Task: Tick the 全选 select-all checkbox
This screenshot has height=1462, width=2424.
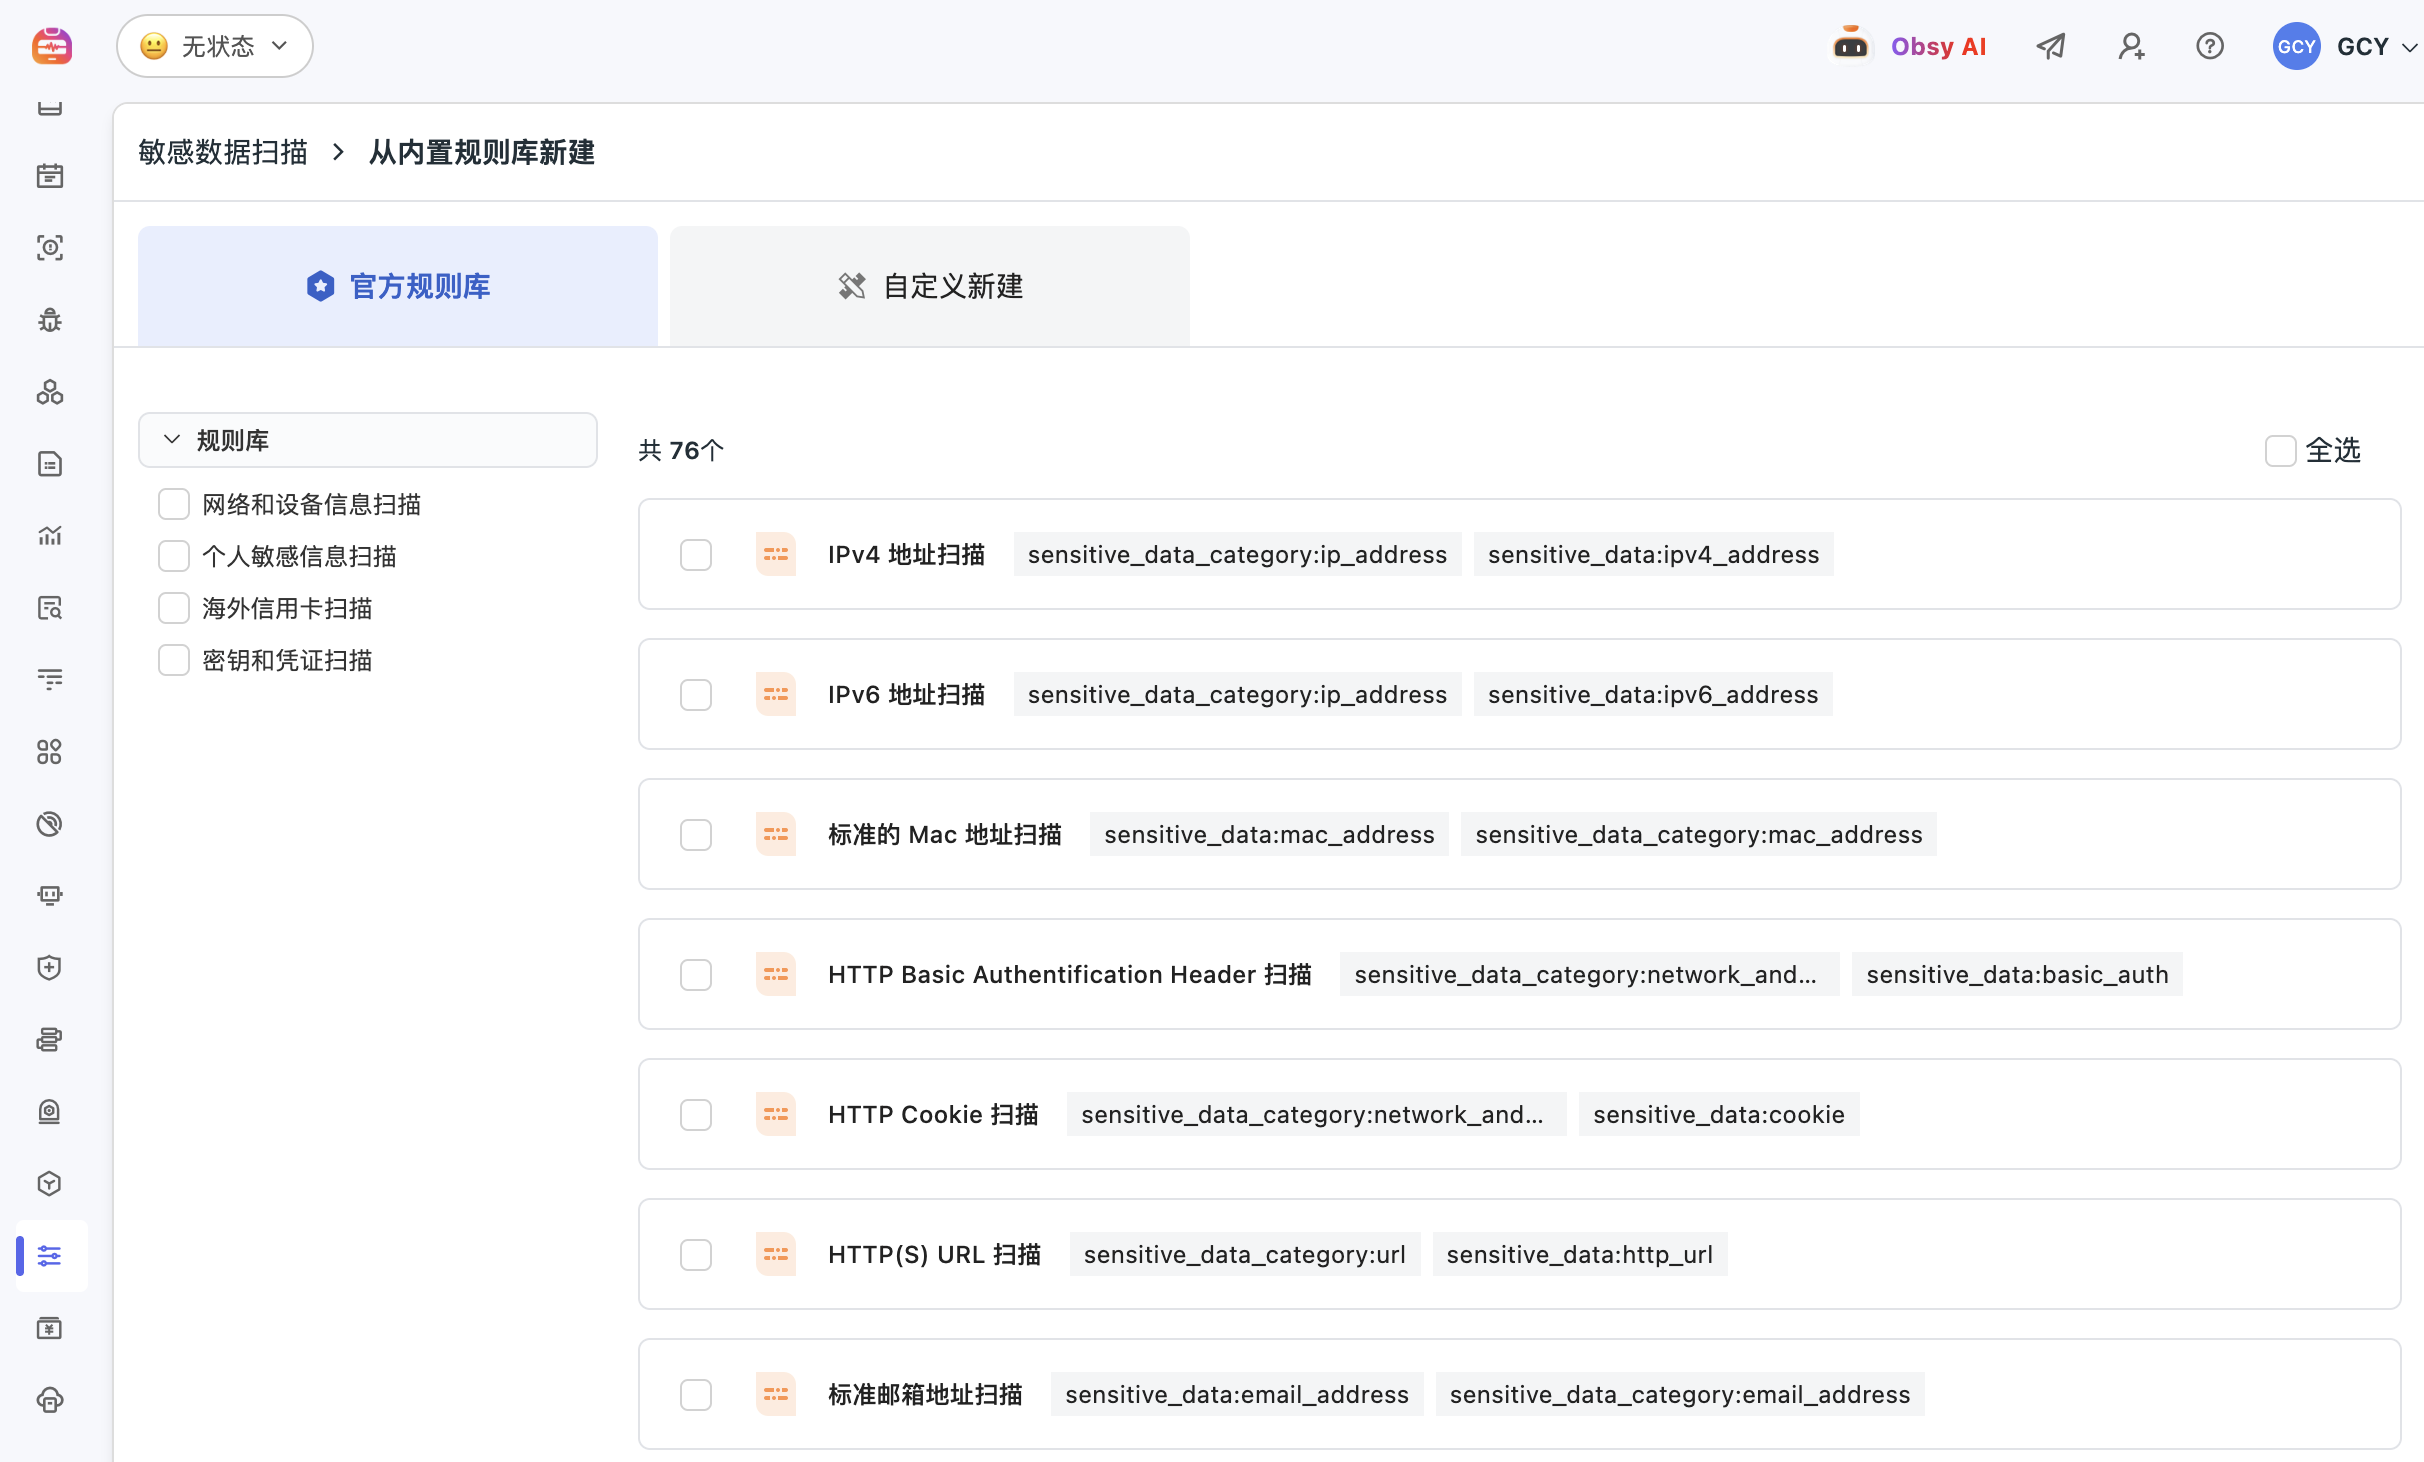Action: pos(2280,450)
